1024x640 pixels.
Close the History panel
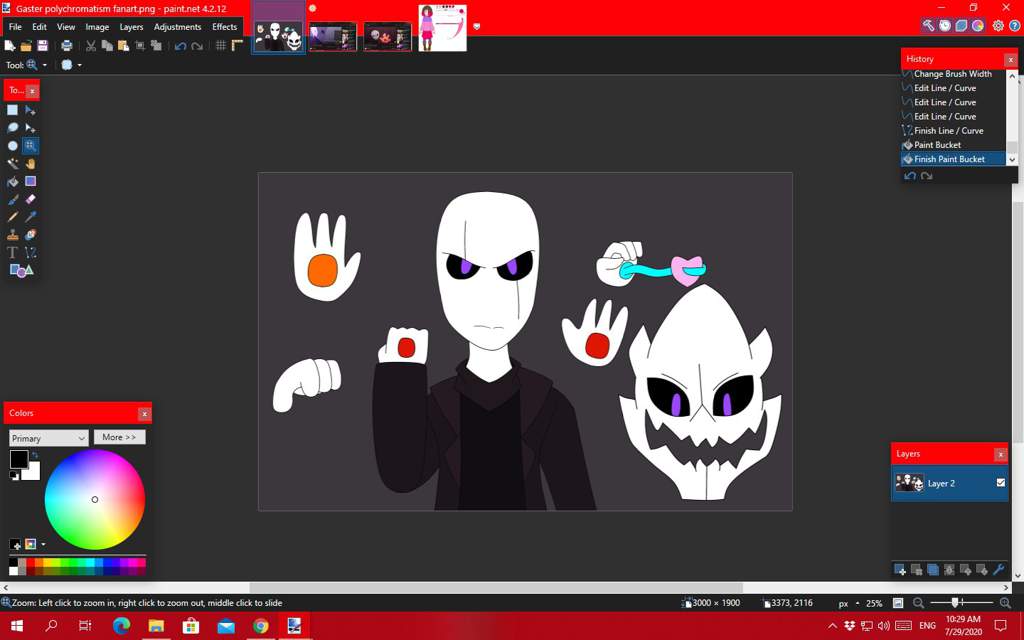1010,59
